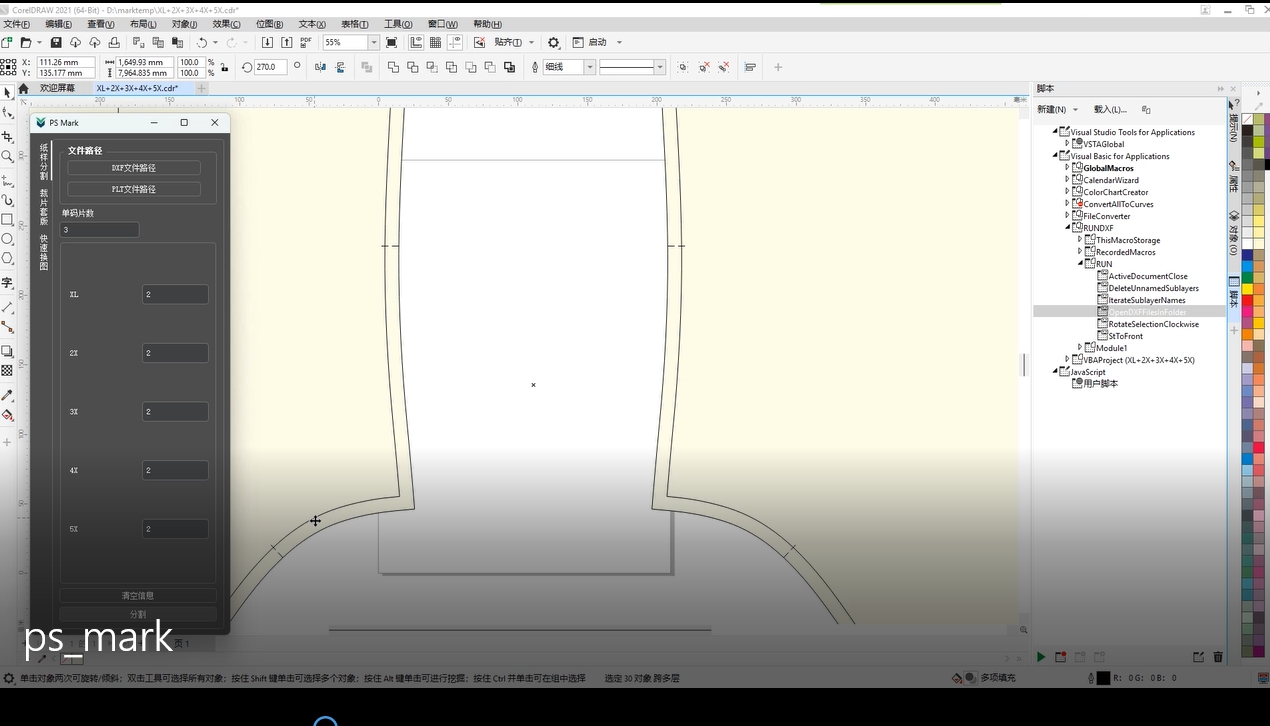Select the Text tool
Viewport: 1270px width, 726px height.
(x=8, y=284)
